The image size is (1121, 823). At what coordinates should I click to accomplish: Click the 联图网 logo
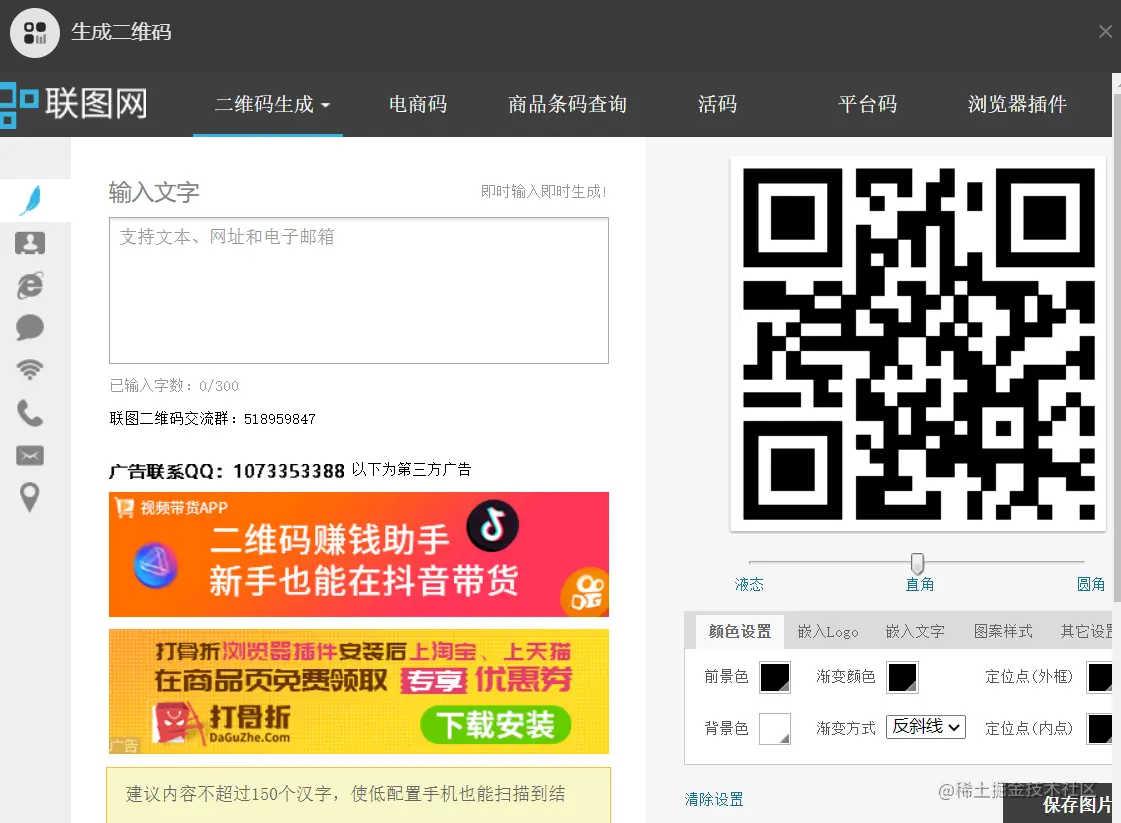pyautogui.click(x=74, y=104)
